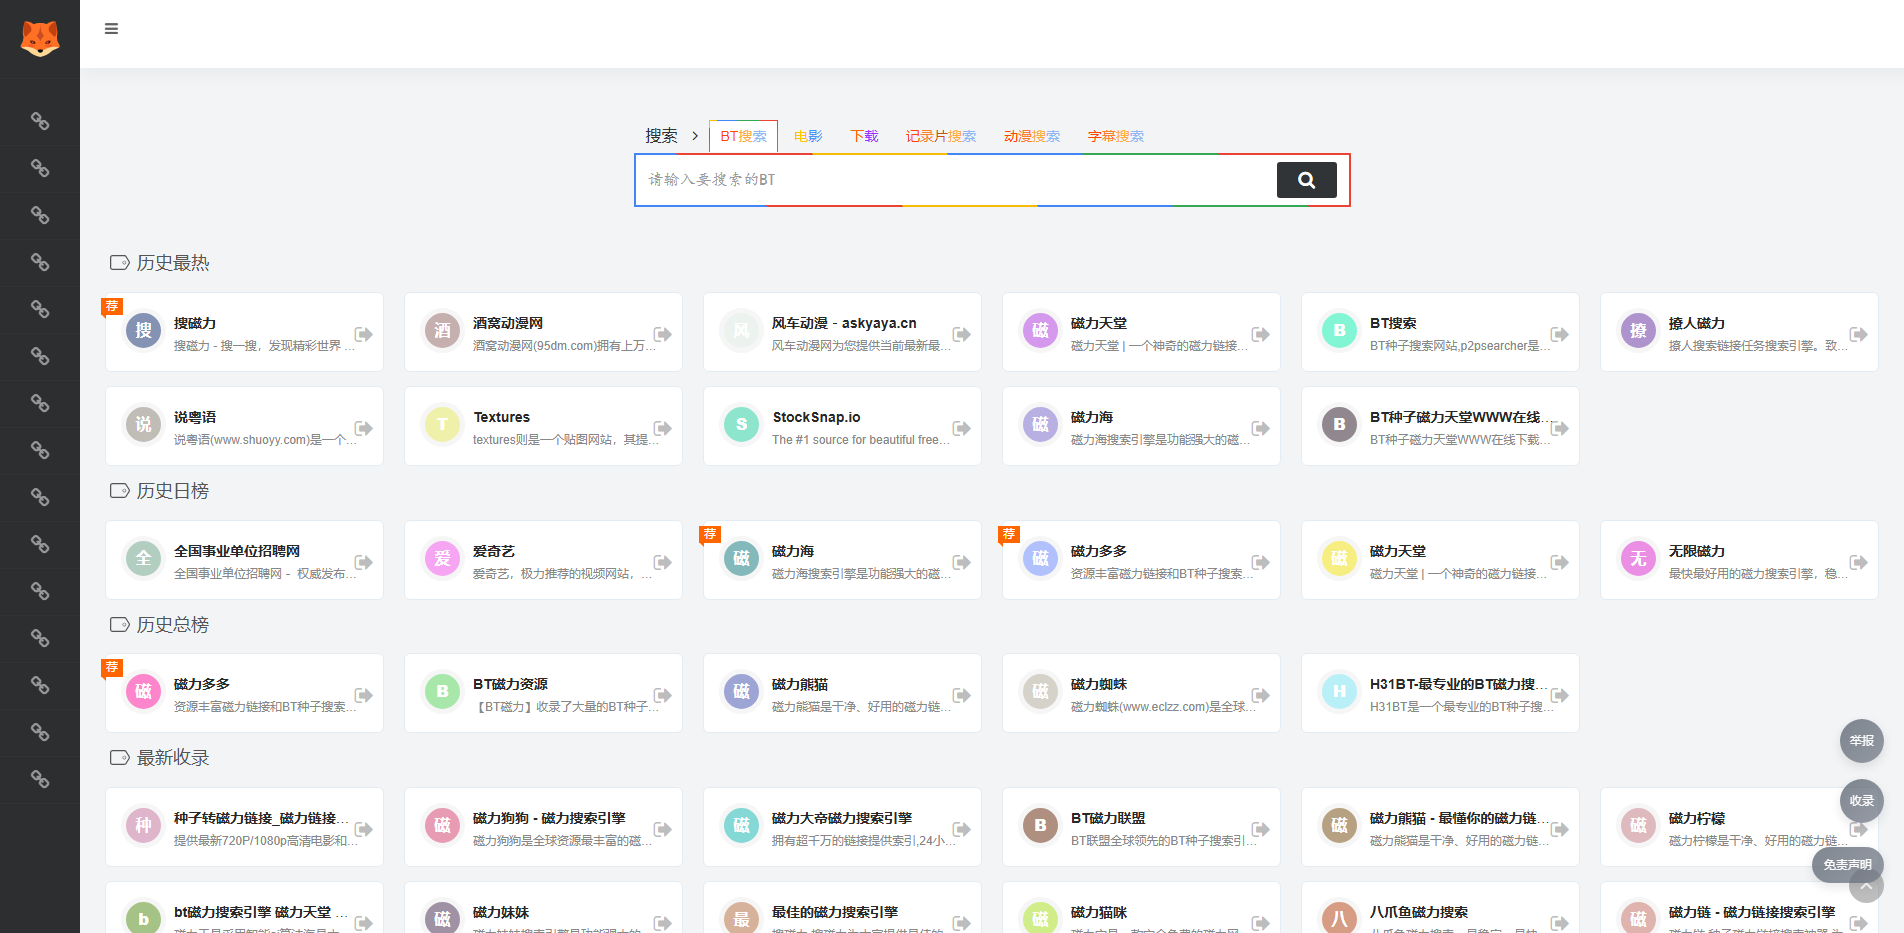Switch to the 字幕搜索 tab
The width and height of the screenshot is (1904, 933).
click(x=1115, y=136)
